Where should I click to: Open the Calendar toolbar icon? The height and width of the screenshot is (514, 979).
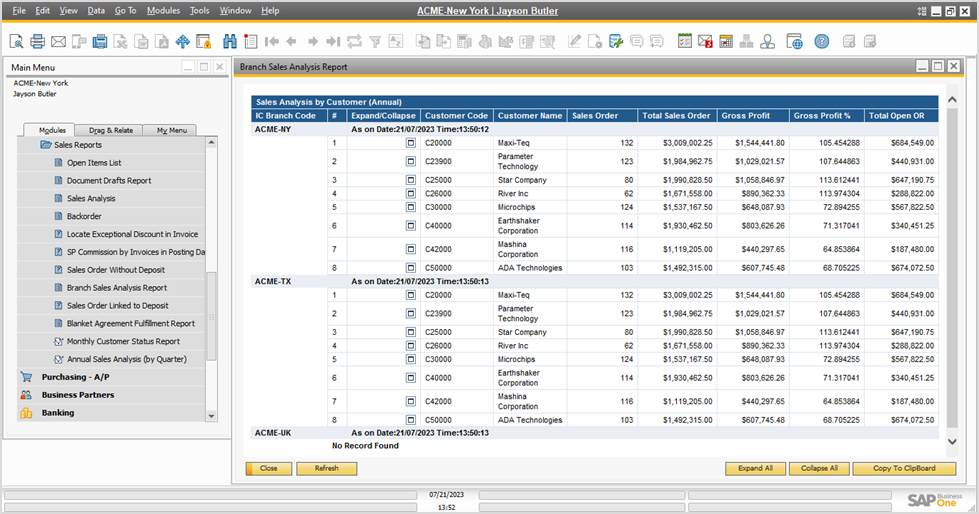click(x=725, y=41)
